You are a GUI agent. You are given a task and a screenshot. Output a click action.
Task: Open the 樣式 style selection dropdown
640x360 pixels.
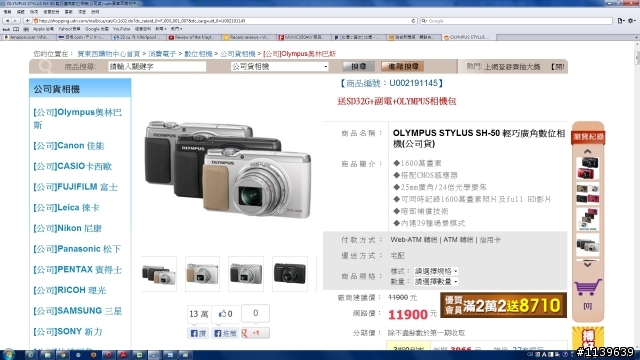[436, 271]
